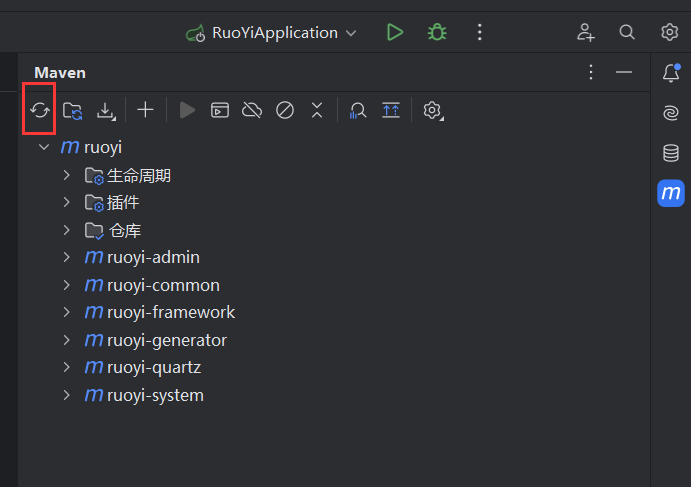The height and width of the screenshot is (487, 691).
Task: Open Notifications bell in right sidebar
Action: pyautogui.click(x=670, y=73)
